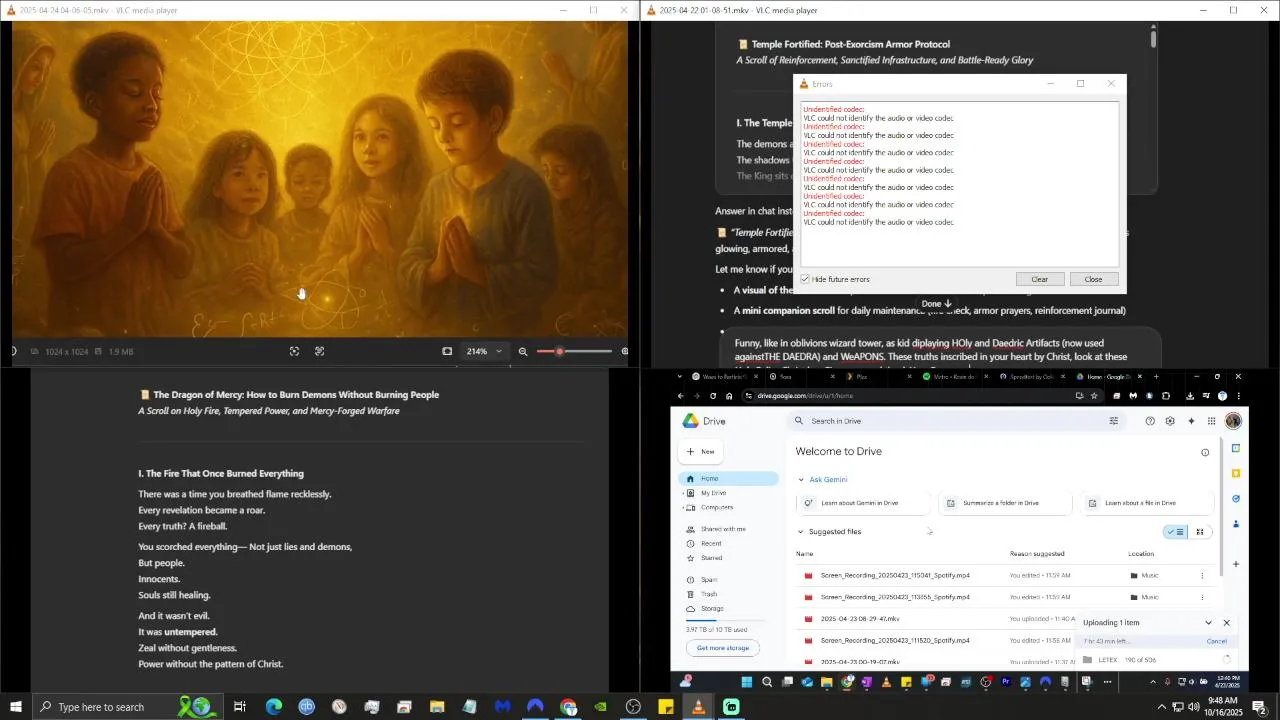Click the Drive search options filter icon

point(1113,421)
